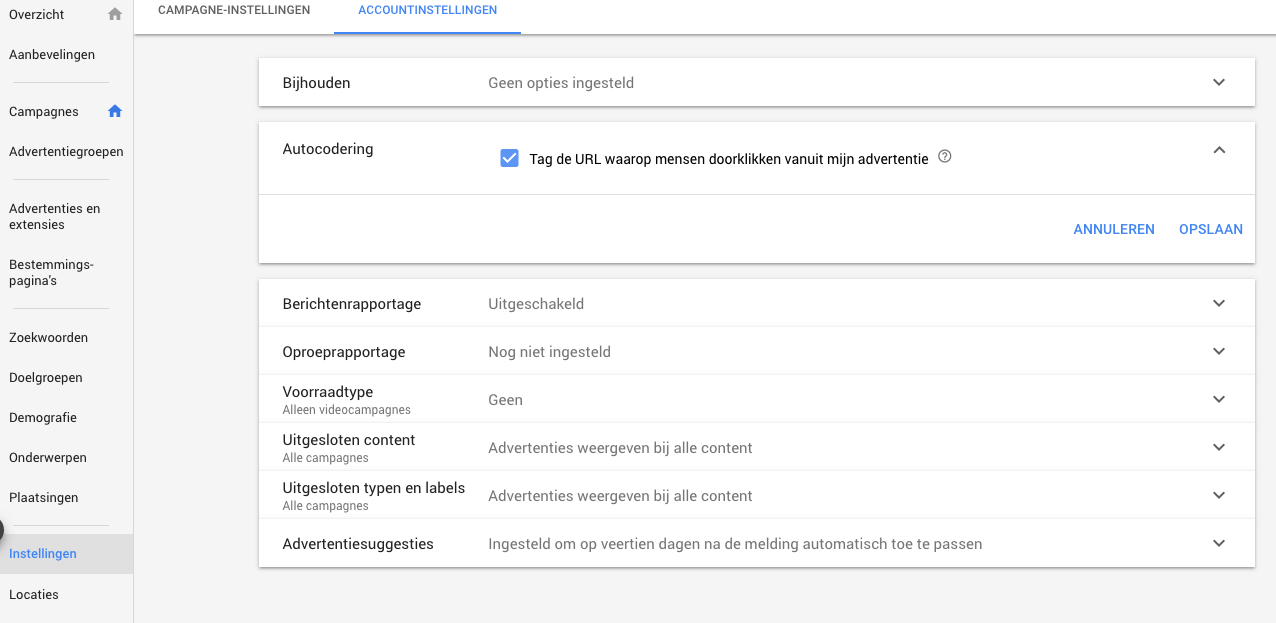Image resolution: width=1276 pixels, height=623 pixels.
Task: Open Plaatsingen in the sidebar
Action: point(44,497)
